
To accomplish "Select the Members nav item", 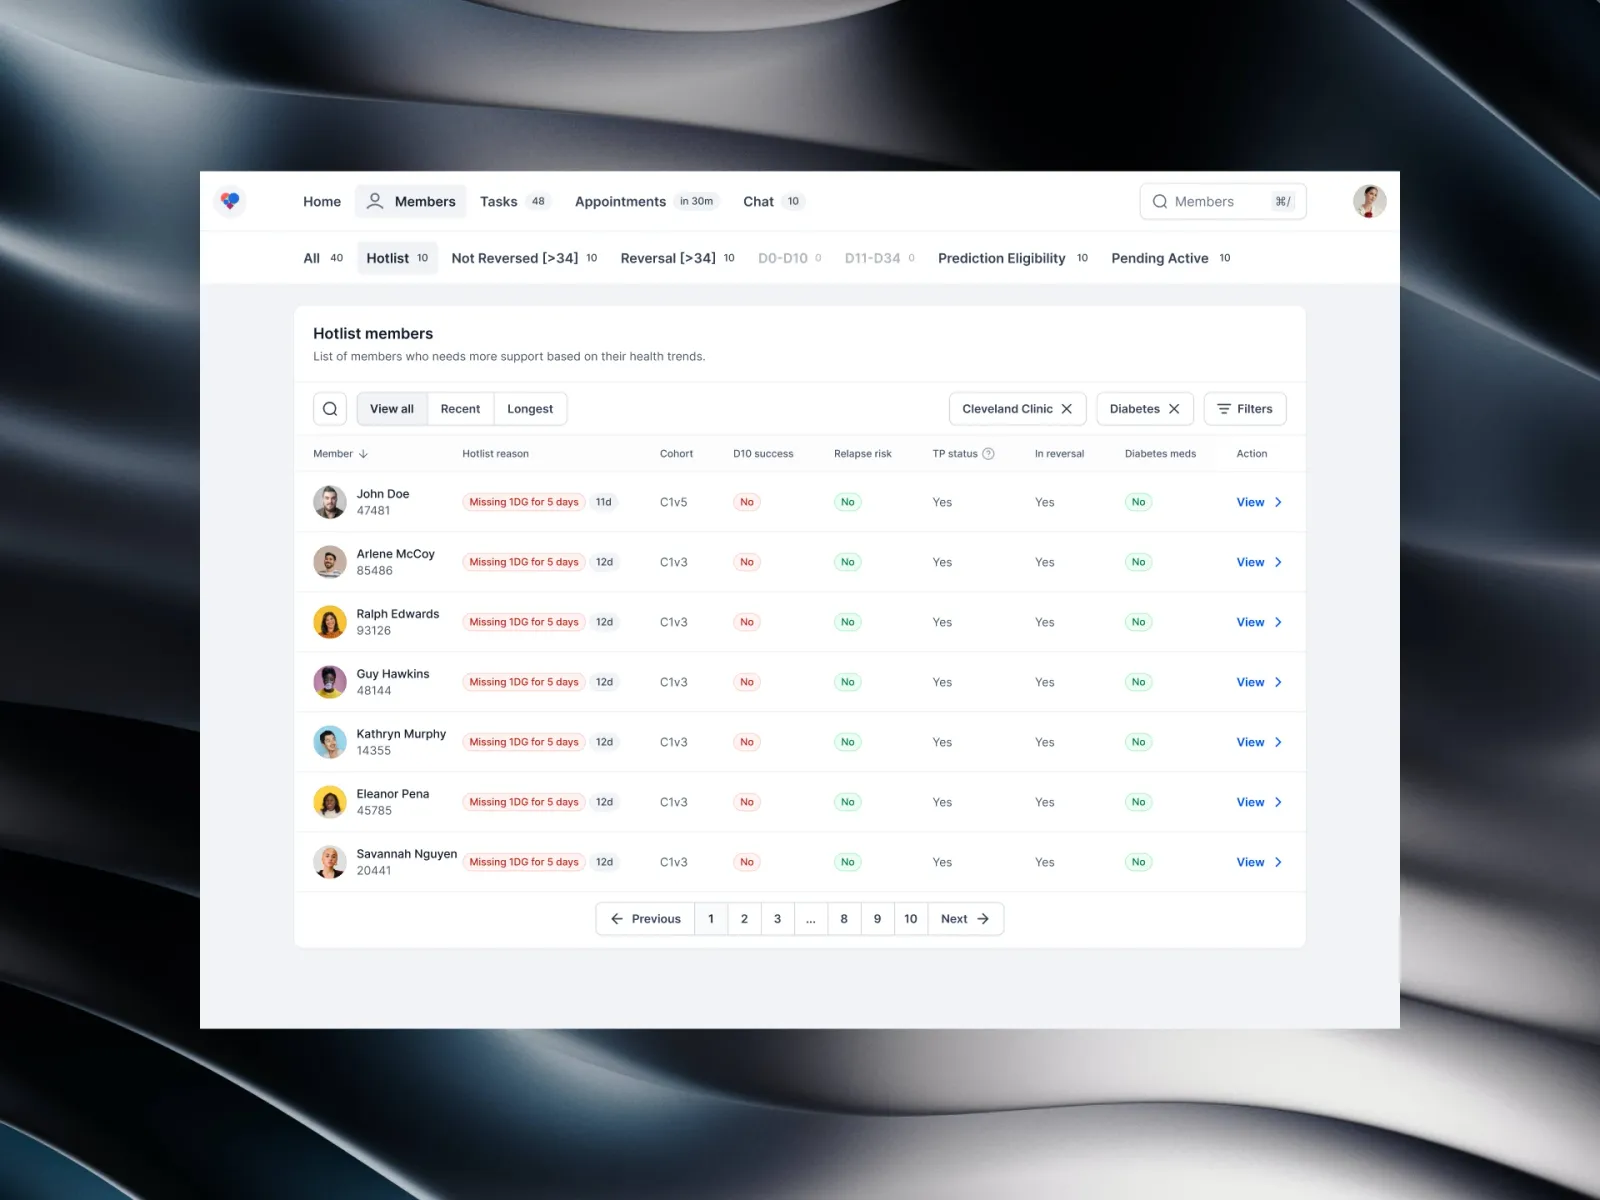I will [411, 201].
